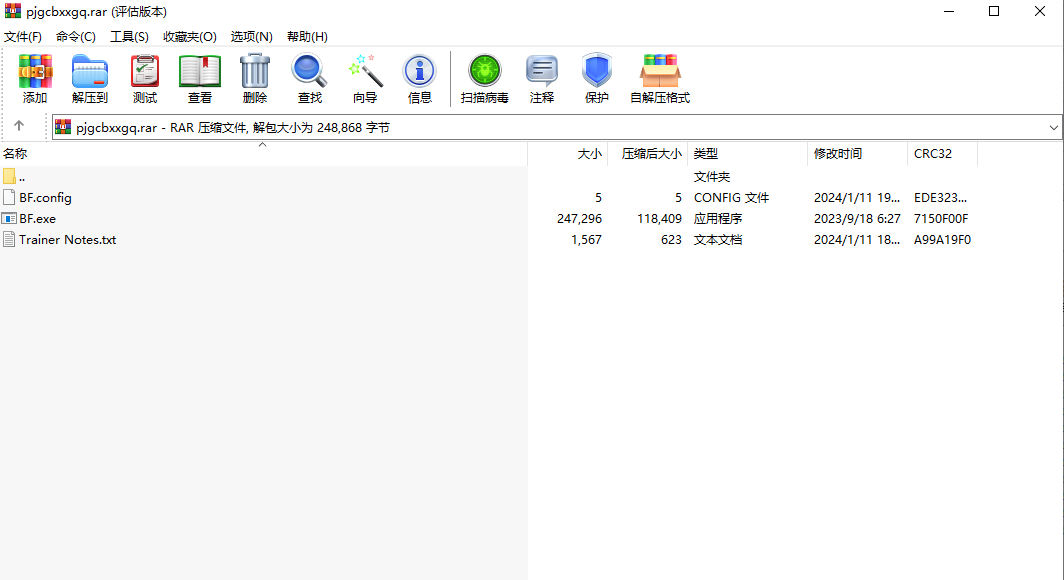Click the 扫描病毒 virus scan icon

point(485,78)
